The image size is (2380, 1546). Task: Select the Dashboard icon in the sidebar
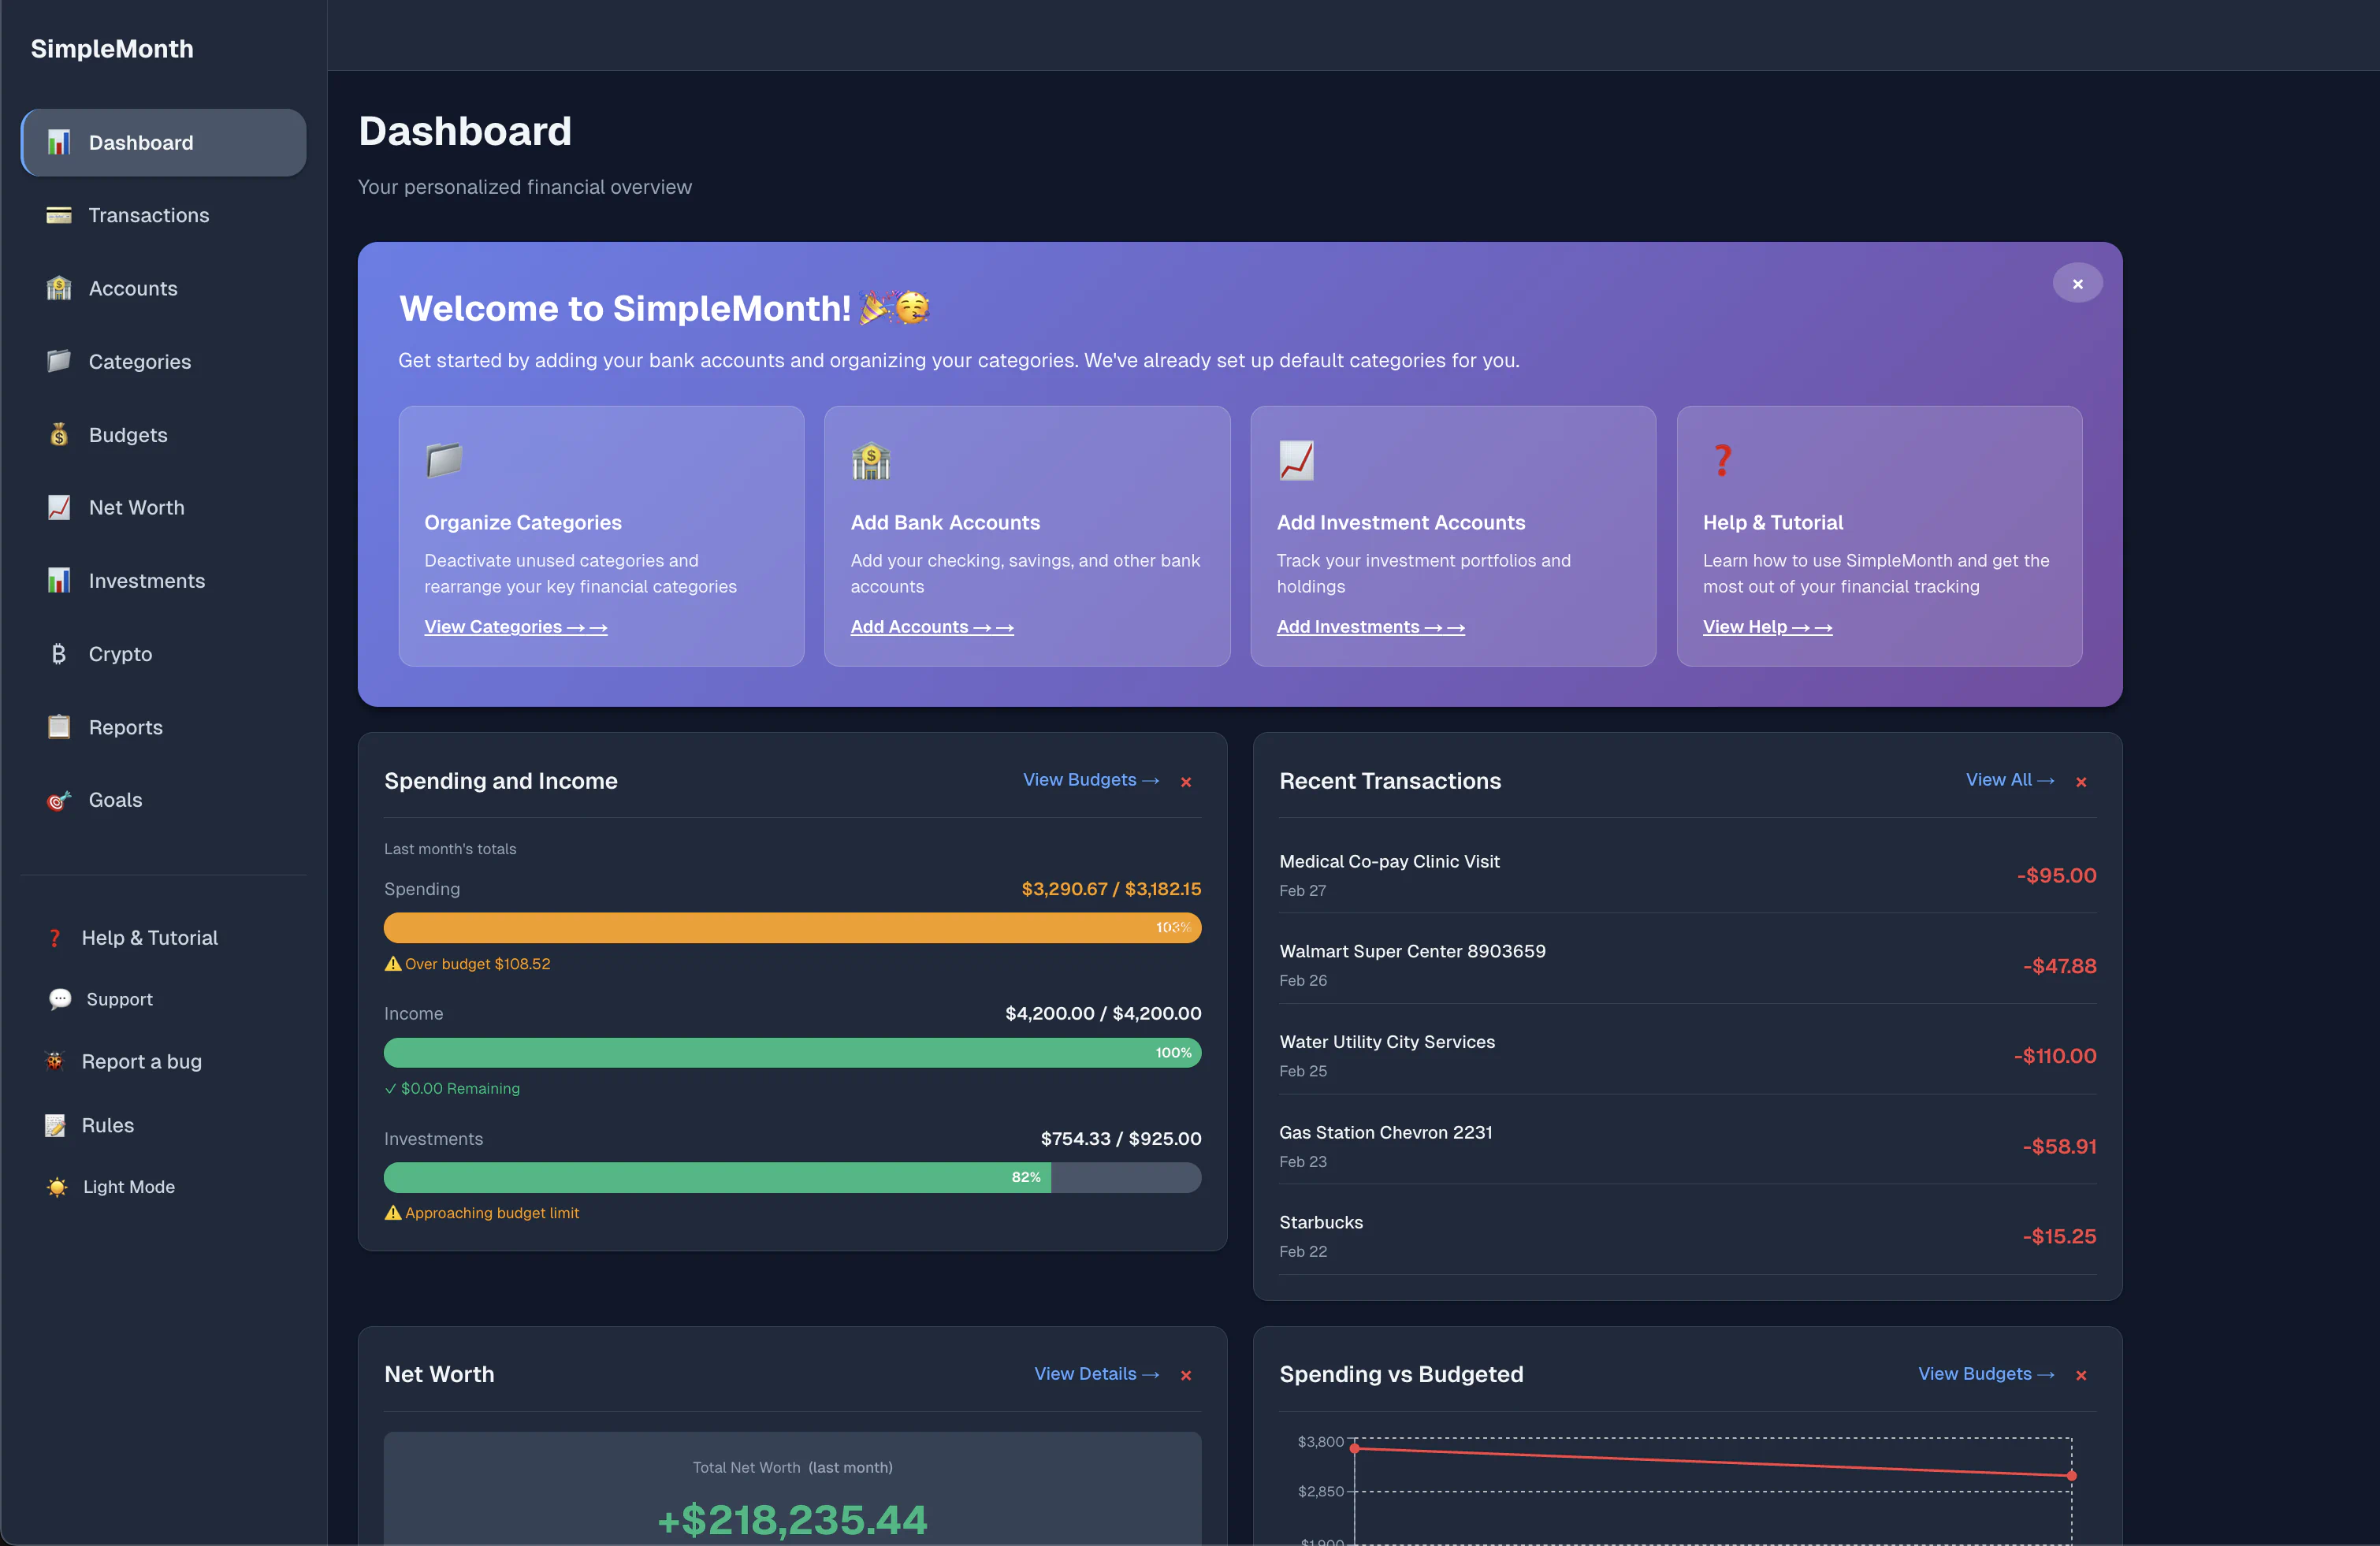click(x=58, y=142)
